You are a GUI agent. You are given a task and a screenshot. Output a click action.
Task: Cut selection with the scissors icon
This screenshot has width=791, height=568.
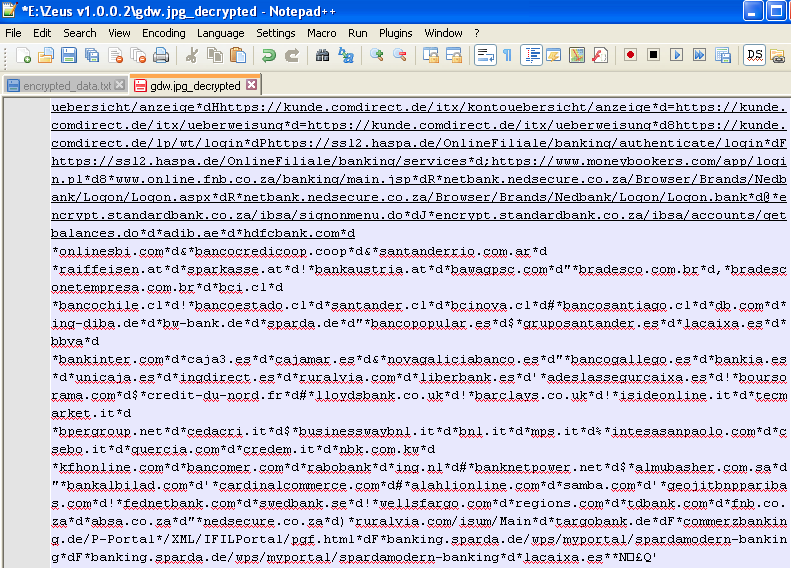click(x=191, y=55)
